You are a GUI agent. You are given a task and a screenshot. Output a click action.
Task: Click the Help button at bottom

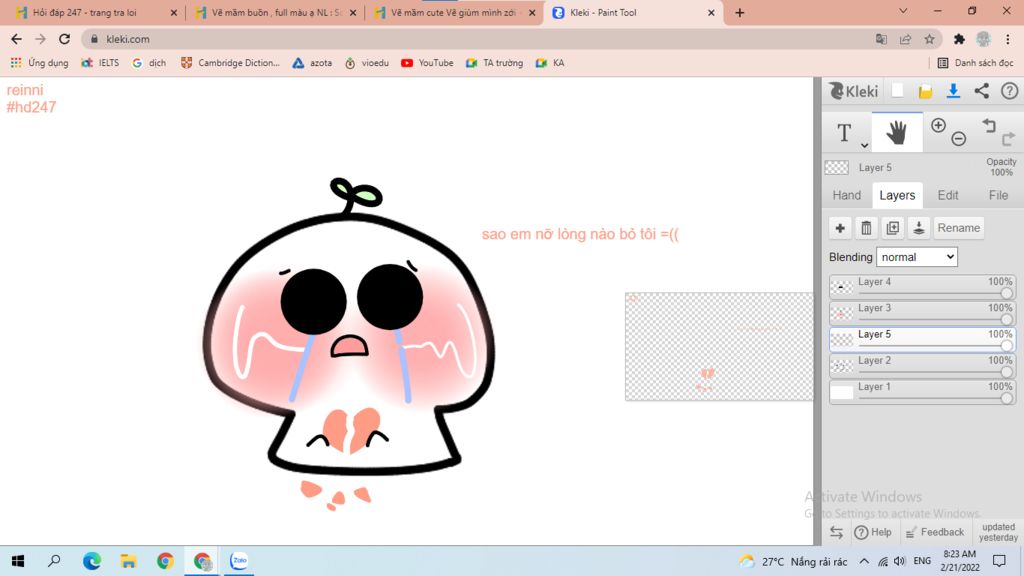coord(872,532)
